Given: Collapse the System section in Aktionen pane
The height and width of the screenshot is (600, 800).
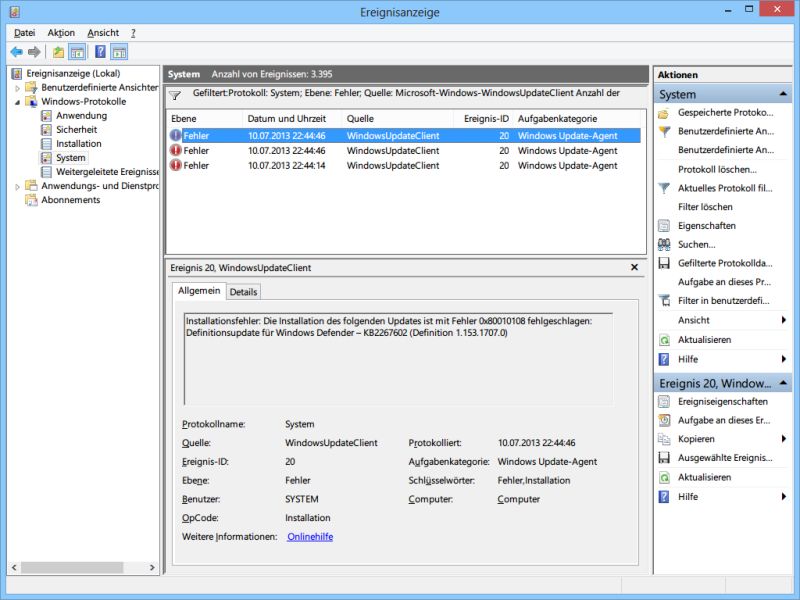Looking at the screenshot, I should [x=783, y=94].
